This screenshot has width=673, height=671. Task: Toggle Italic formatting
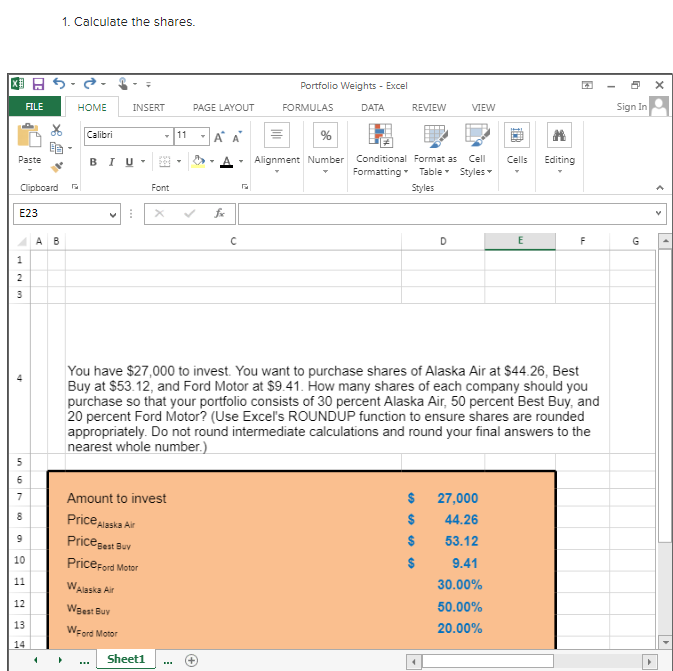point(111,162)
